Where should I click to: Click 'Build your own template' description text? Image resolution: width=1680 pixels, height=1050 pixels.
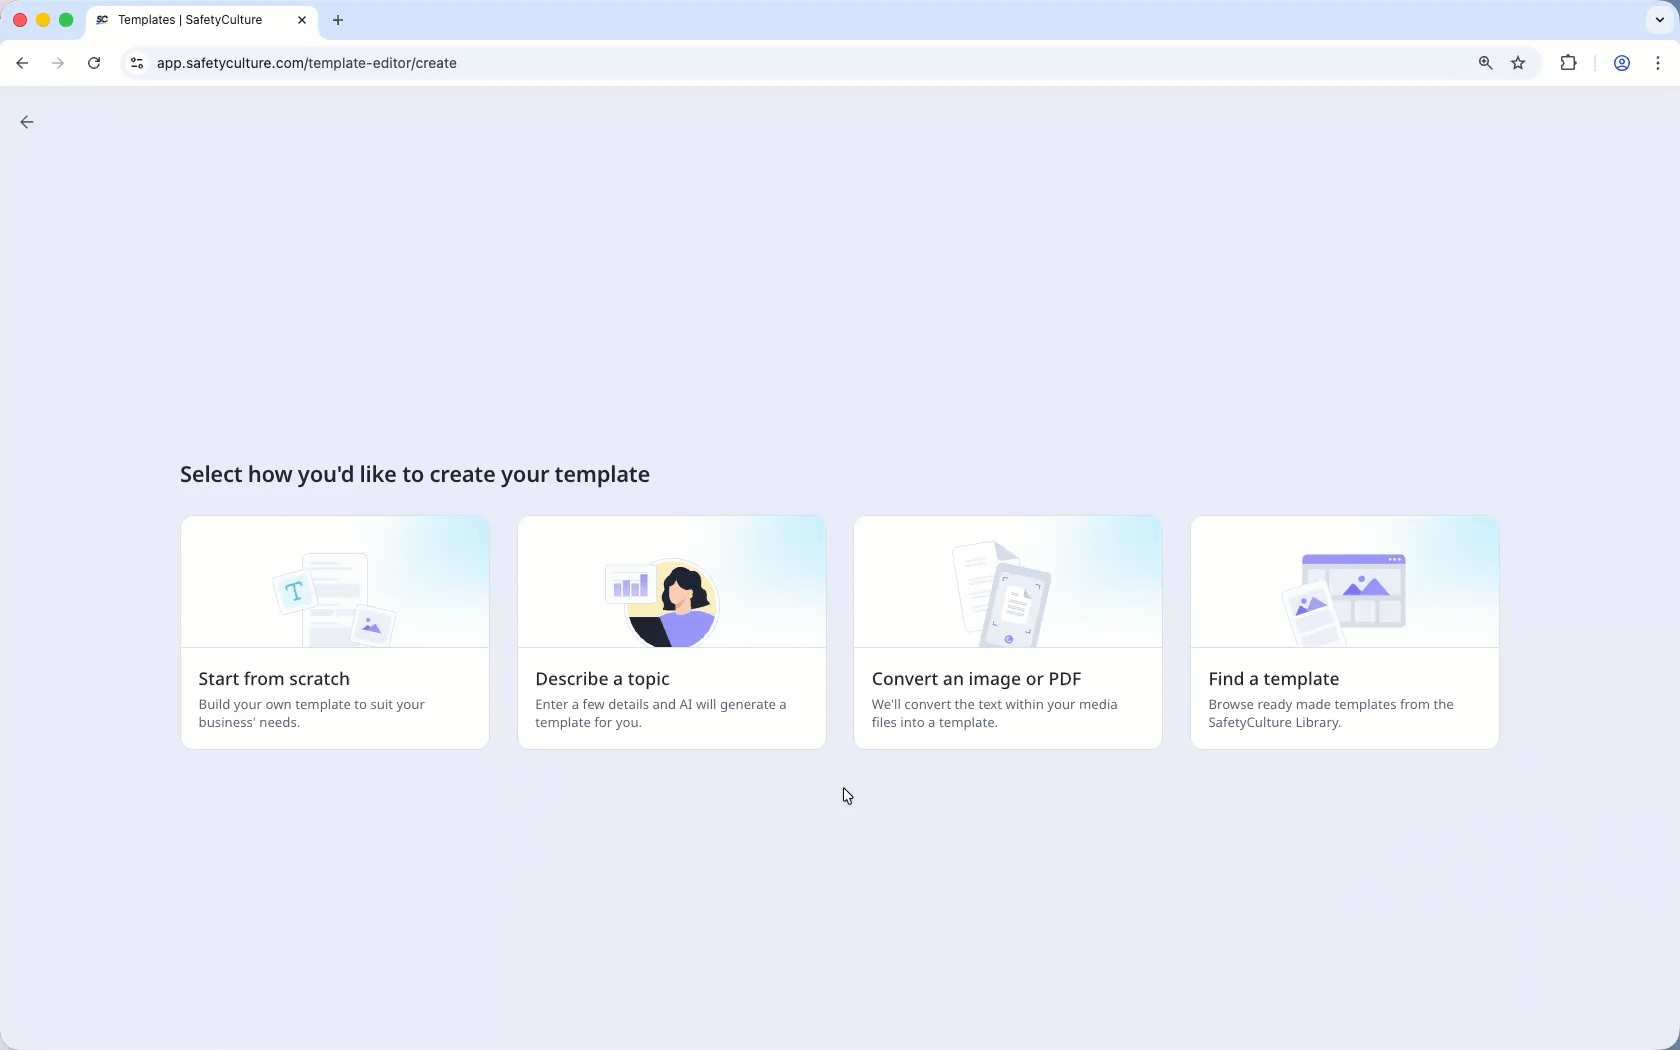point(311,713)
